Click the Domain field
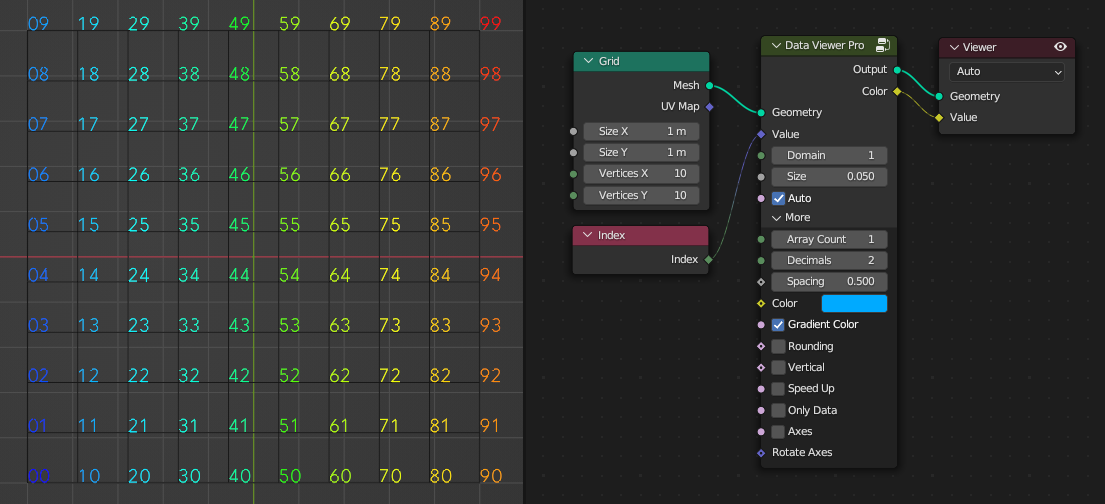The height and width of the screenshot is (504, 1105). pyautogui.click(x=829, y=155)
